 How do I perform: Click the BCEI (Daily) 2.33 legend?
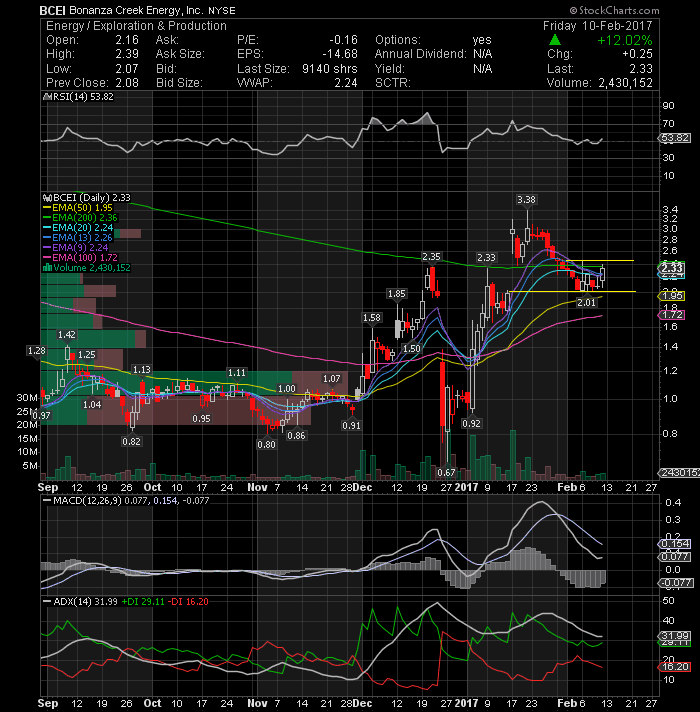point(87,198)
